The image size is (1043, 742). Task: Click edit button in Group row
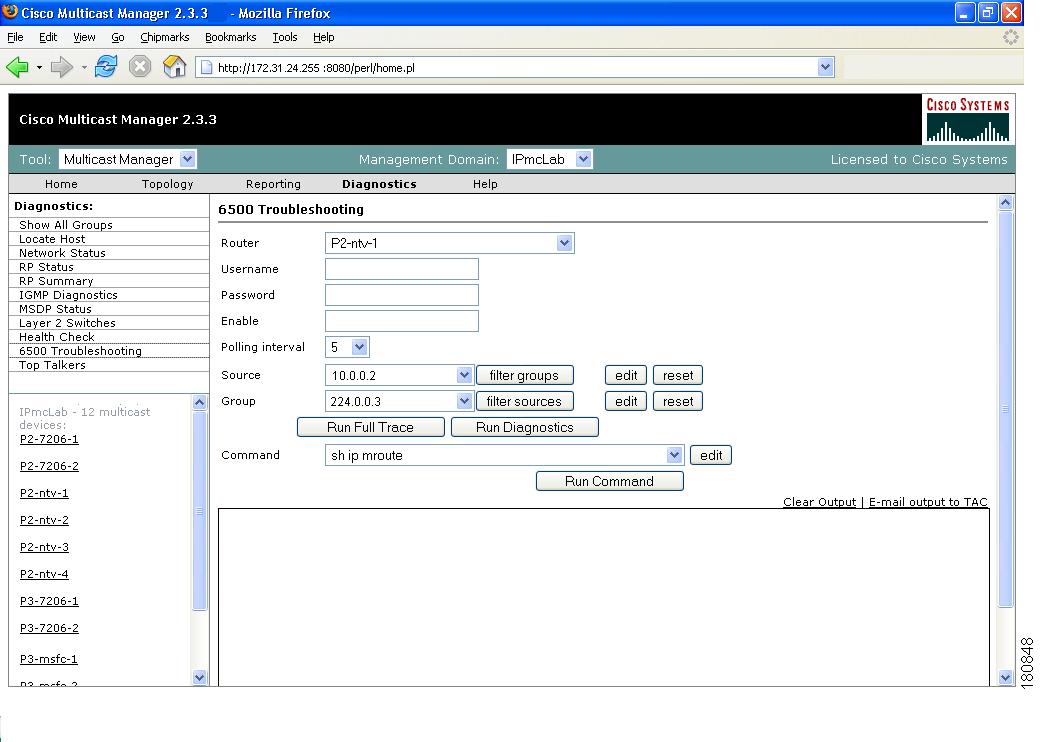[626, 401]
